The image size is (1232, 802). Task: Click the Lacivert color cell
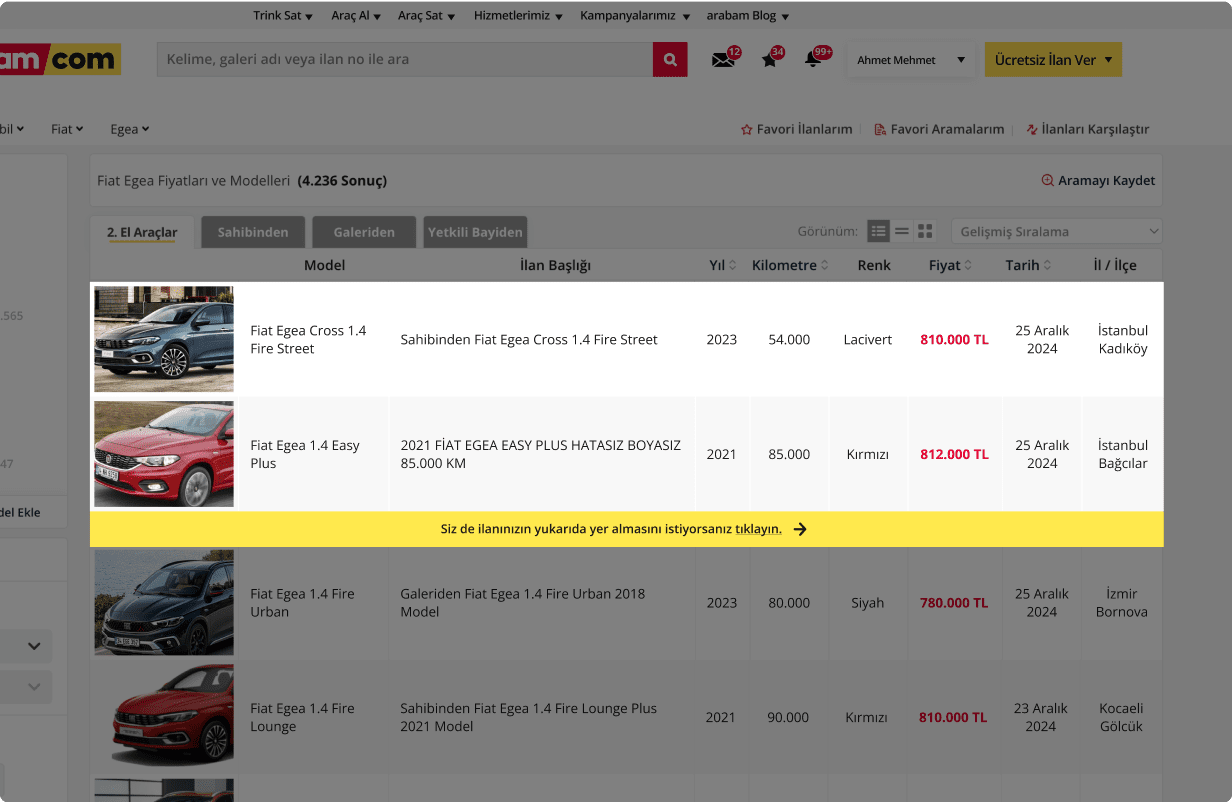[x=867, y=340]
